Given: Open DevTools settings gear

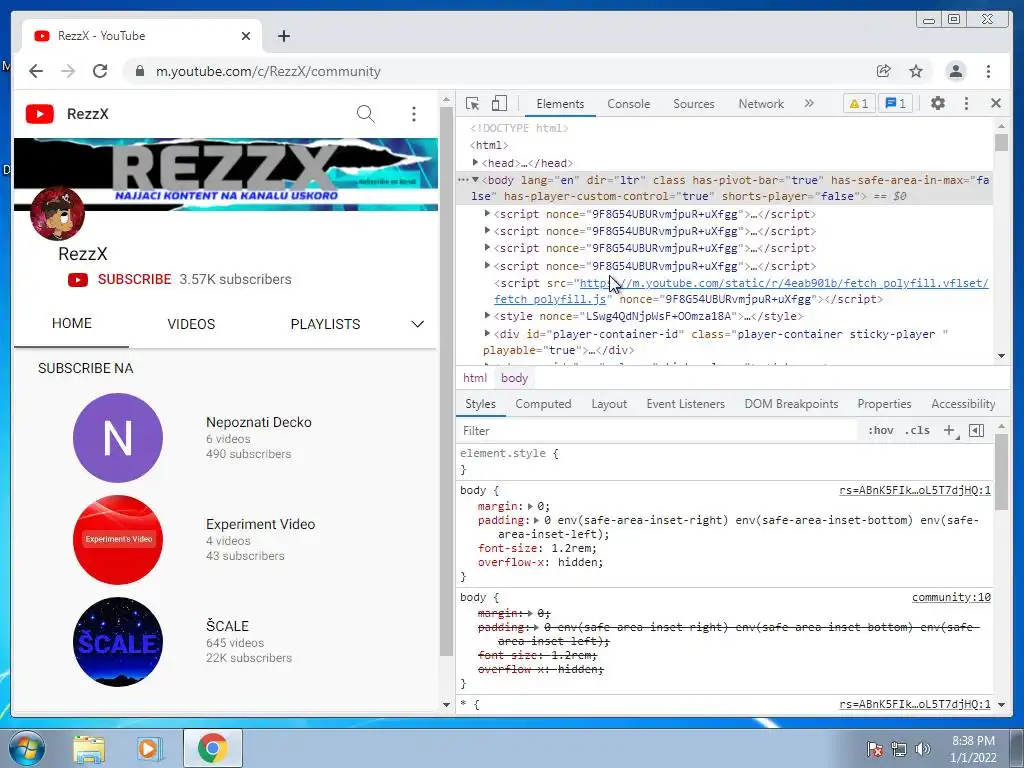Looking at the screenshot, I should (x=938, y=103).
